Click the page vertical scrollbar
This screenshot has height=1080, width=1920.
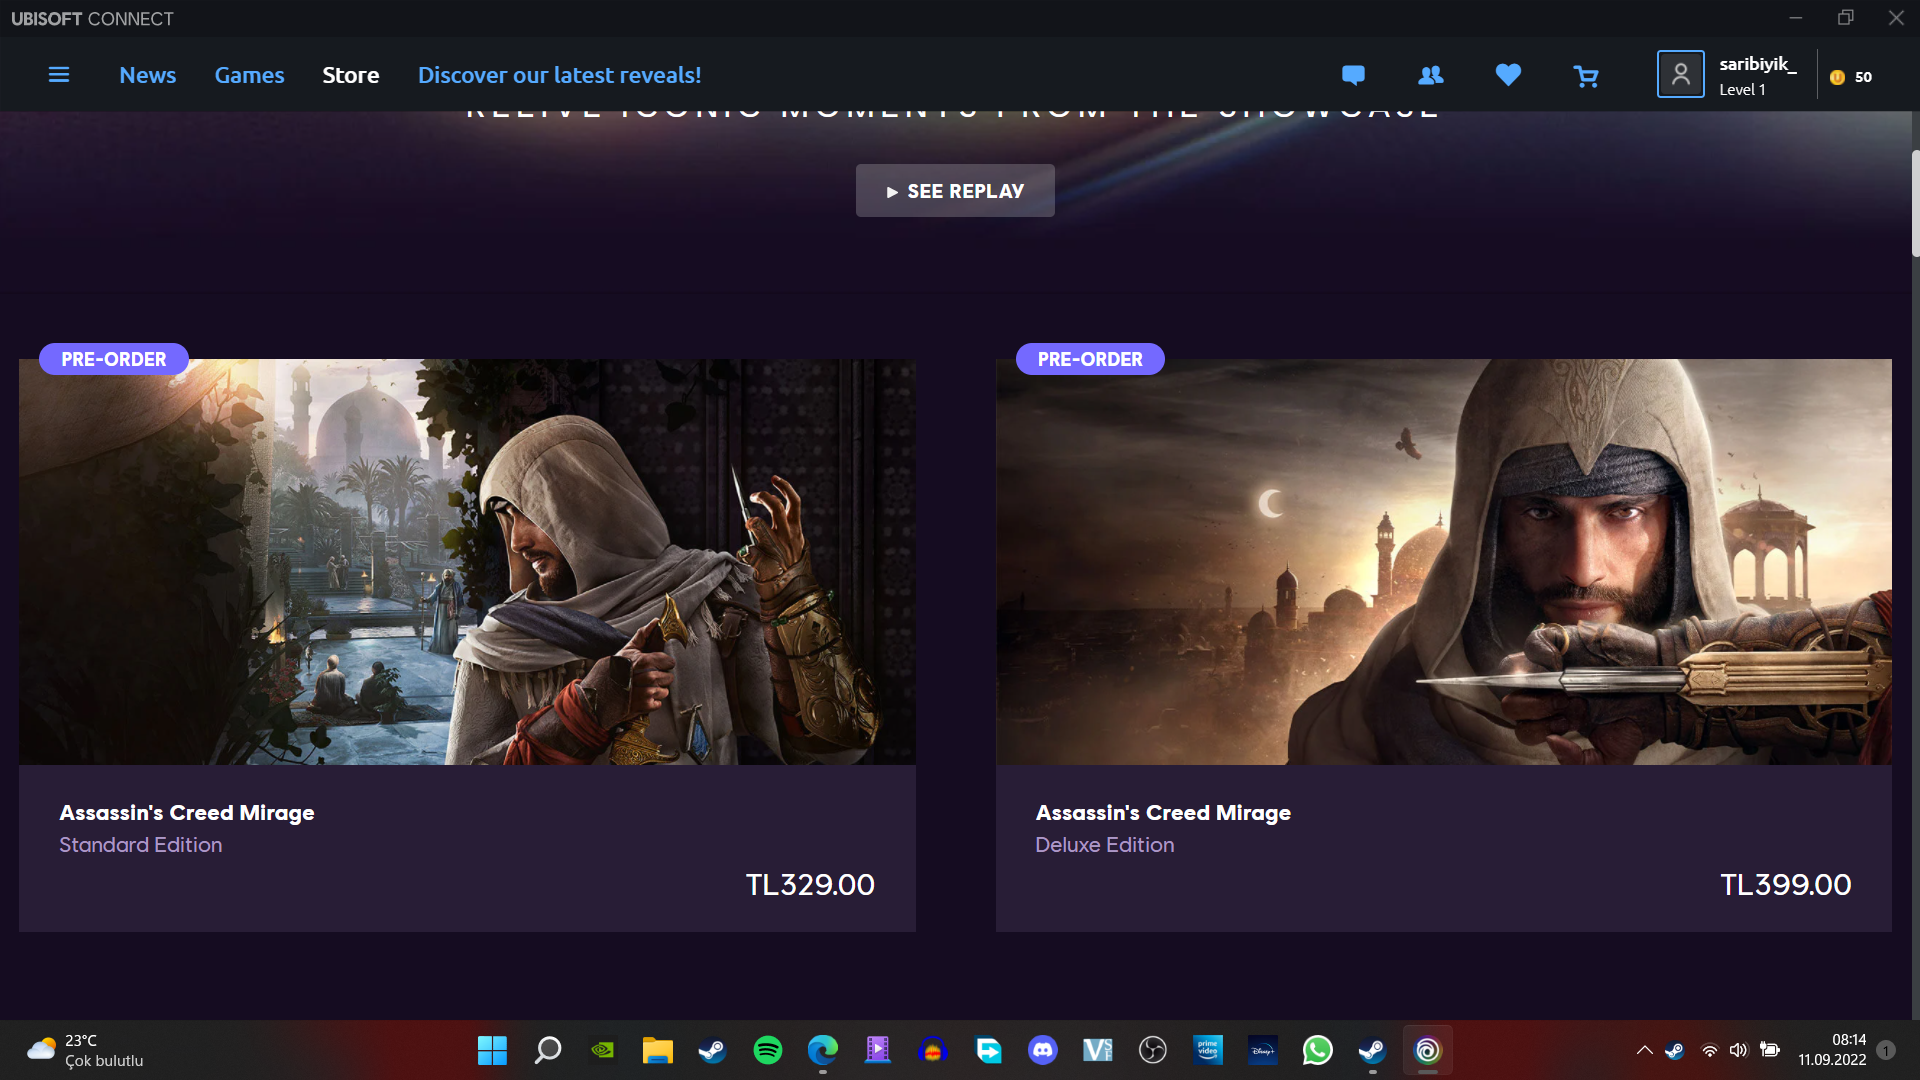1915,205
